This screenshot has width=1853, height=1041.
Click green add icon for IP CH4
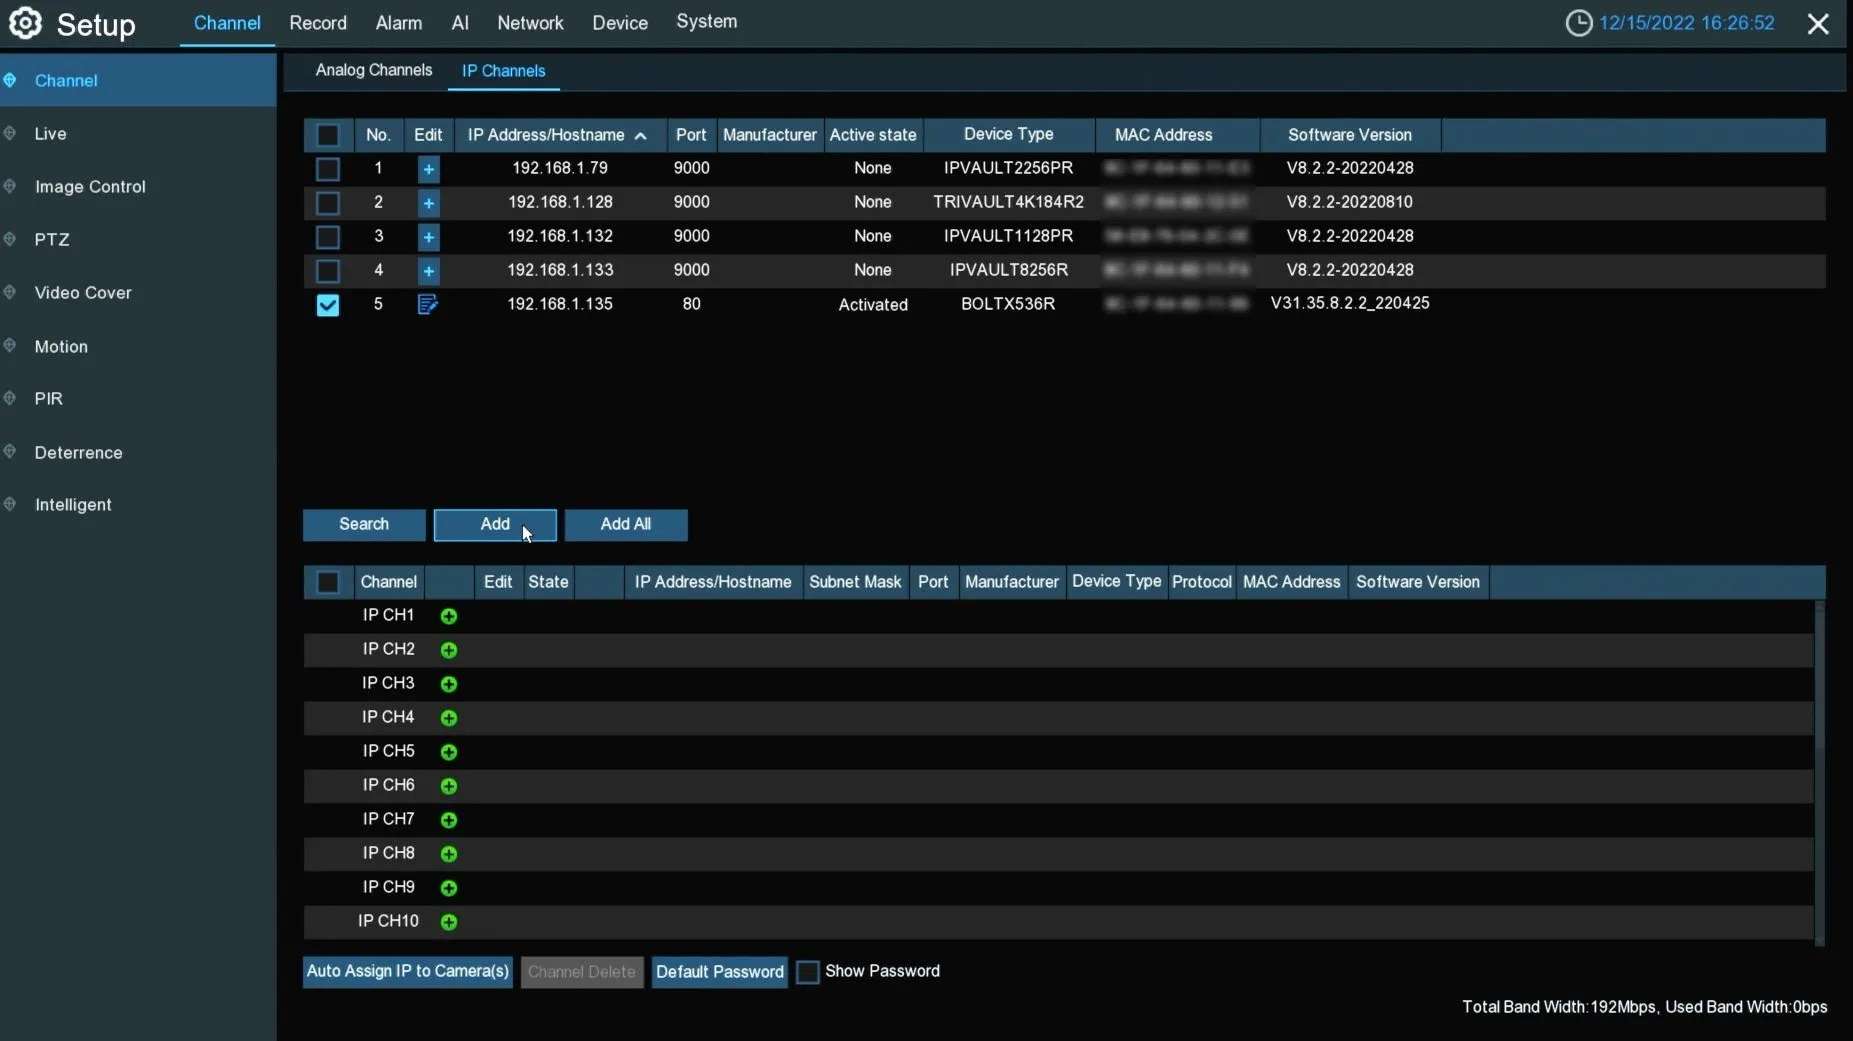(449, 718)
